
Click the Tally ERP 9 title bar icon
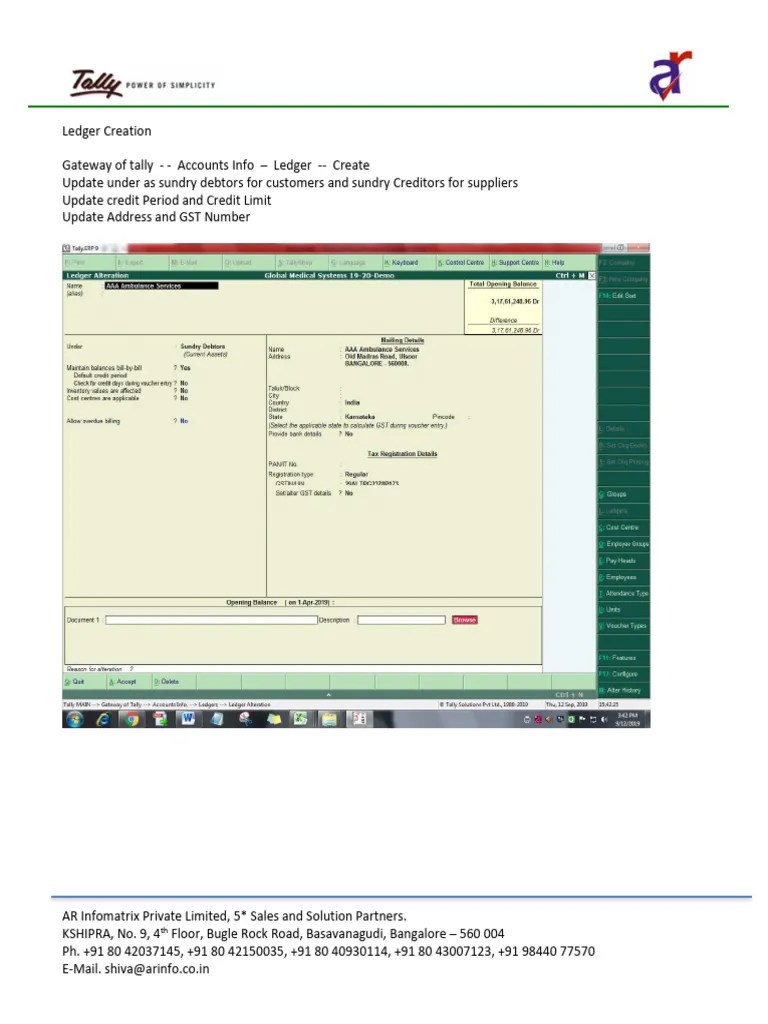(x=66, y=248)
